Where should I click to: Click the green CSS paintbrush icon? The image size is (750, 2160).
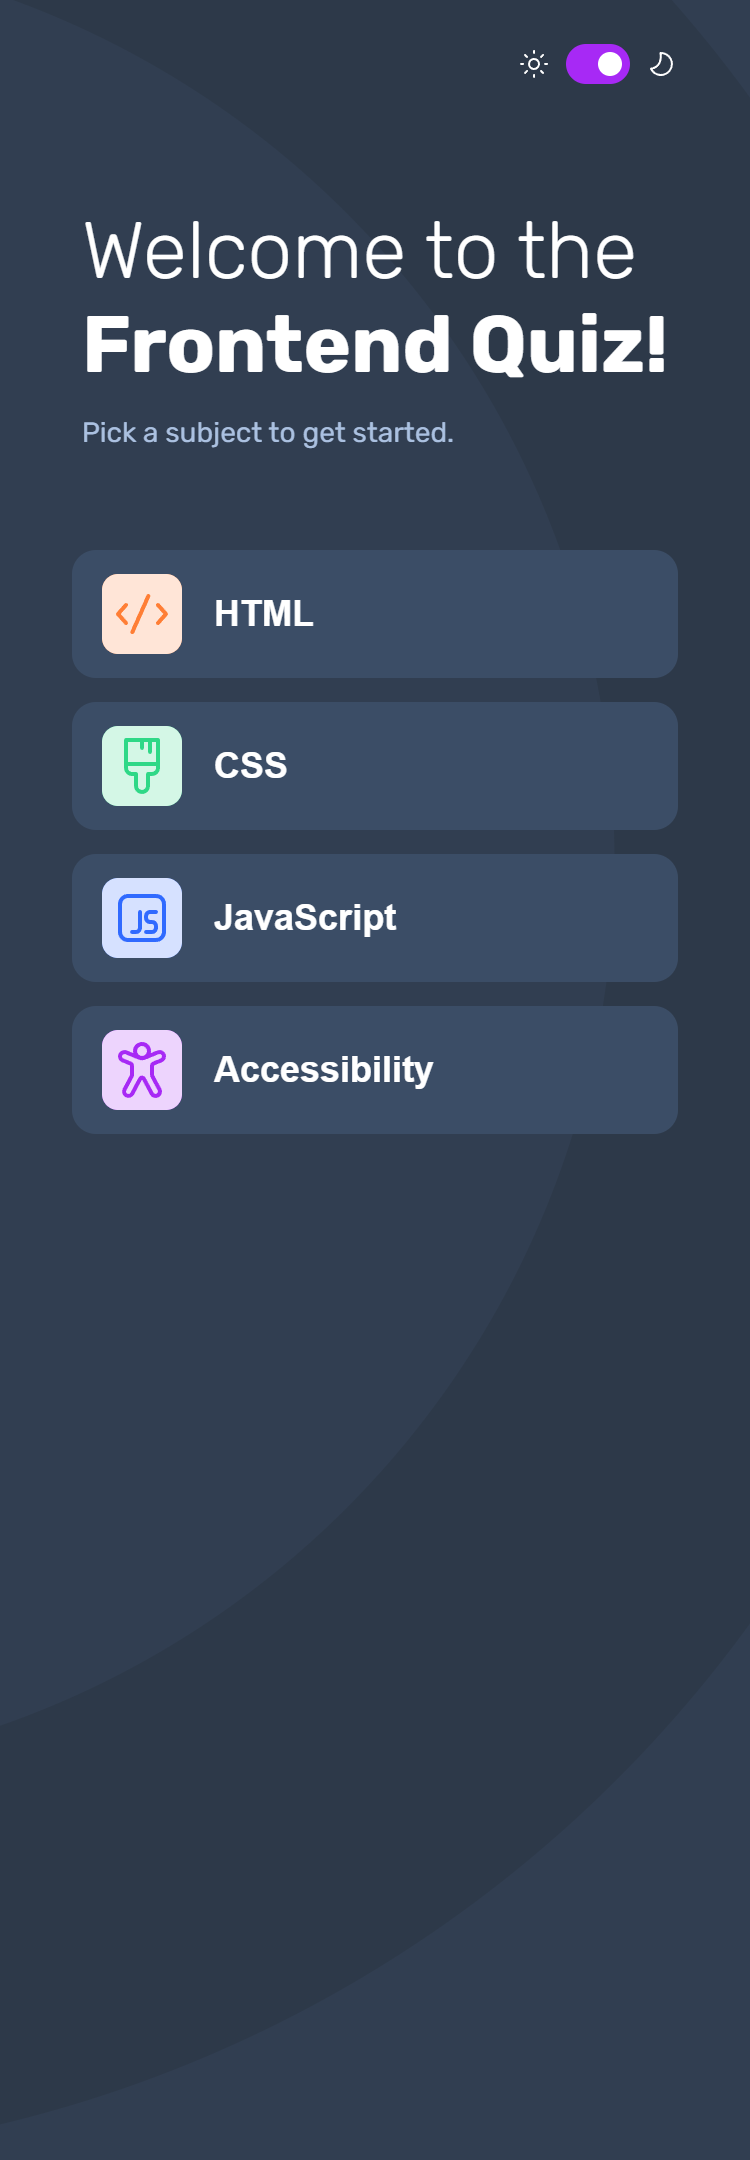point(142,766)
